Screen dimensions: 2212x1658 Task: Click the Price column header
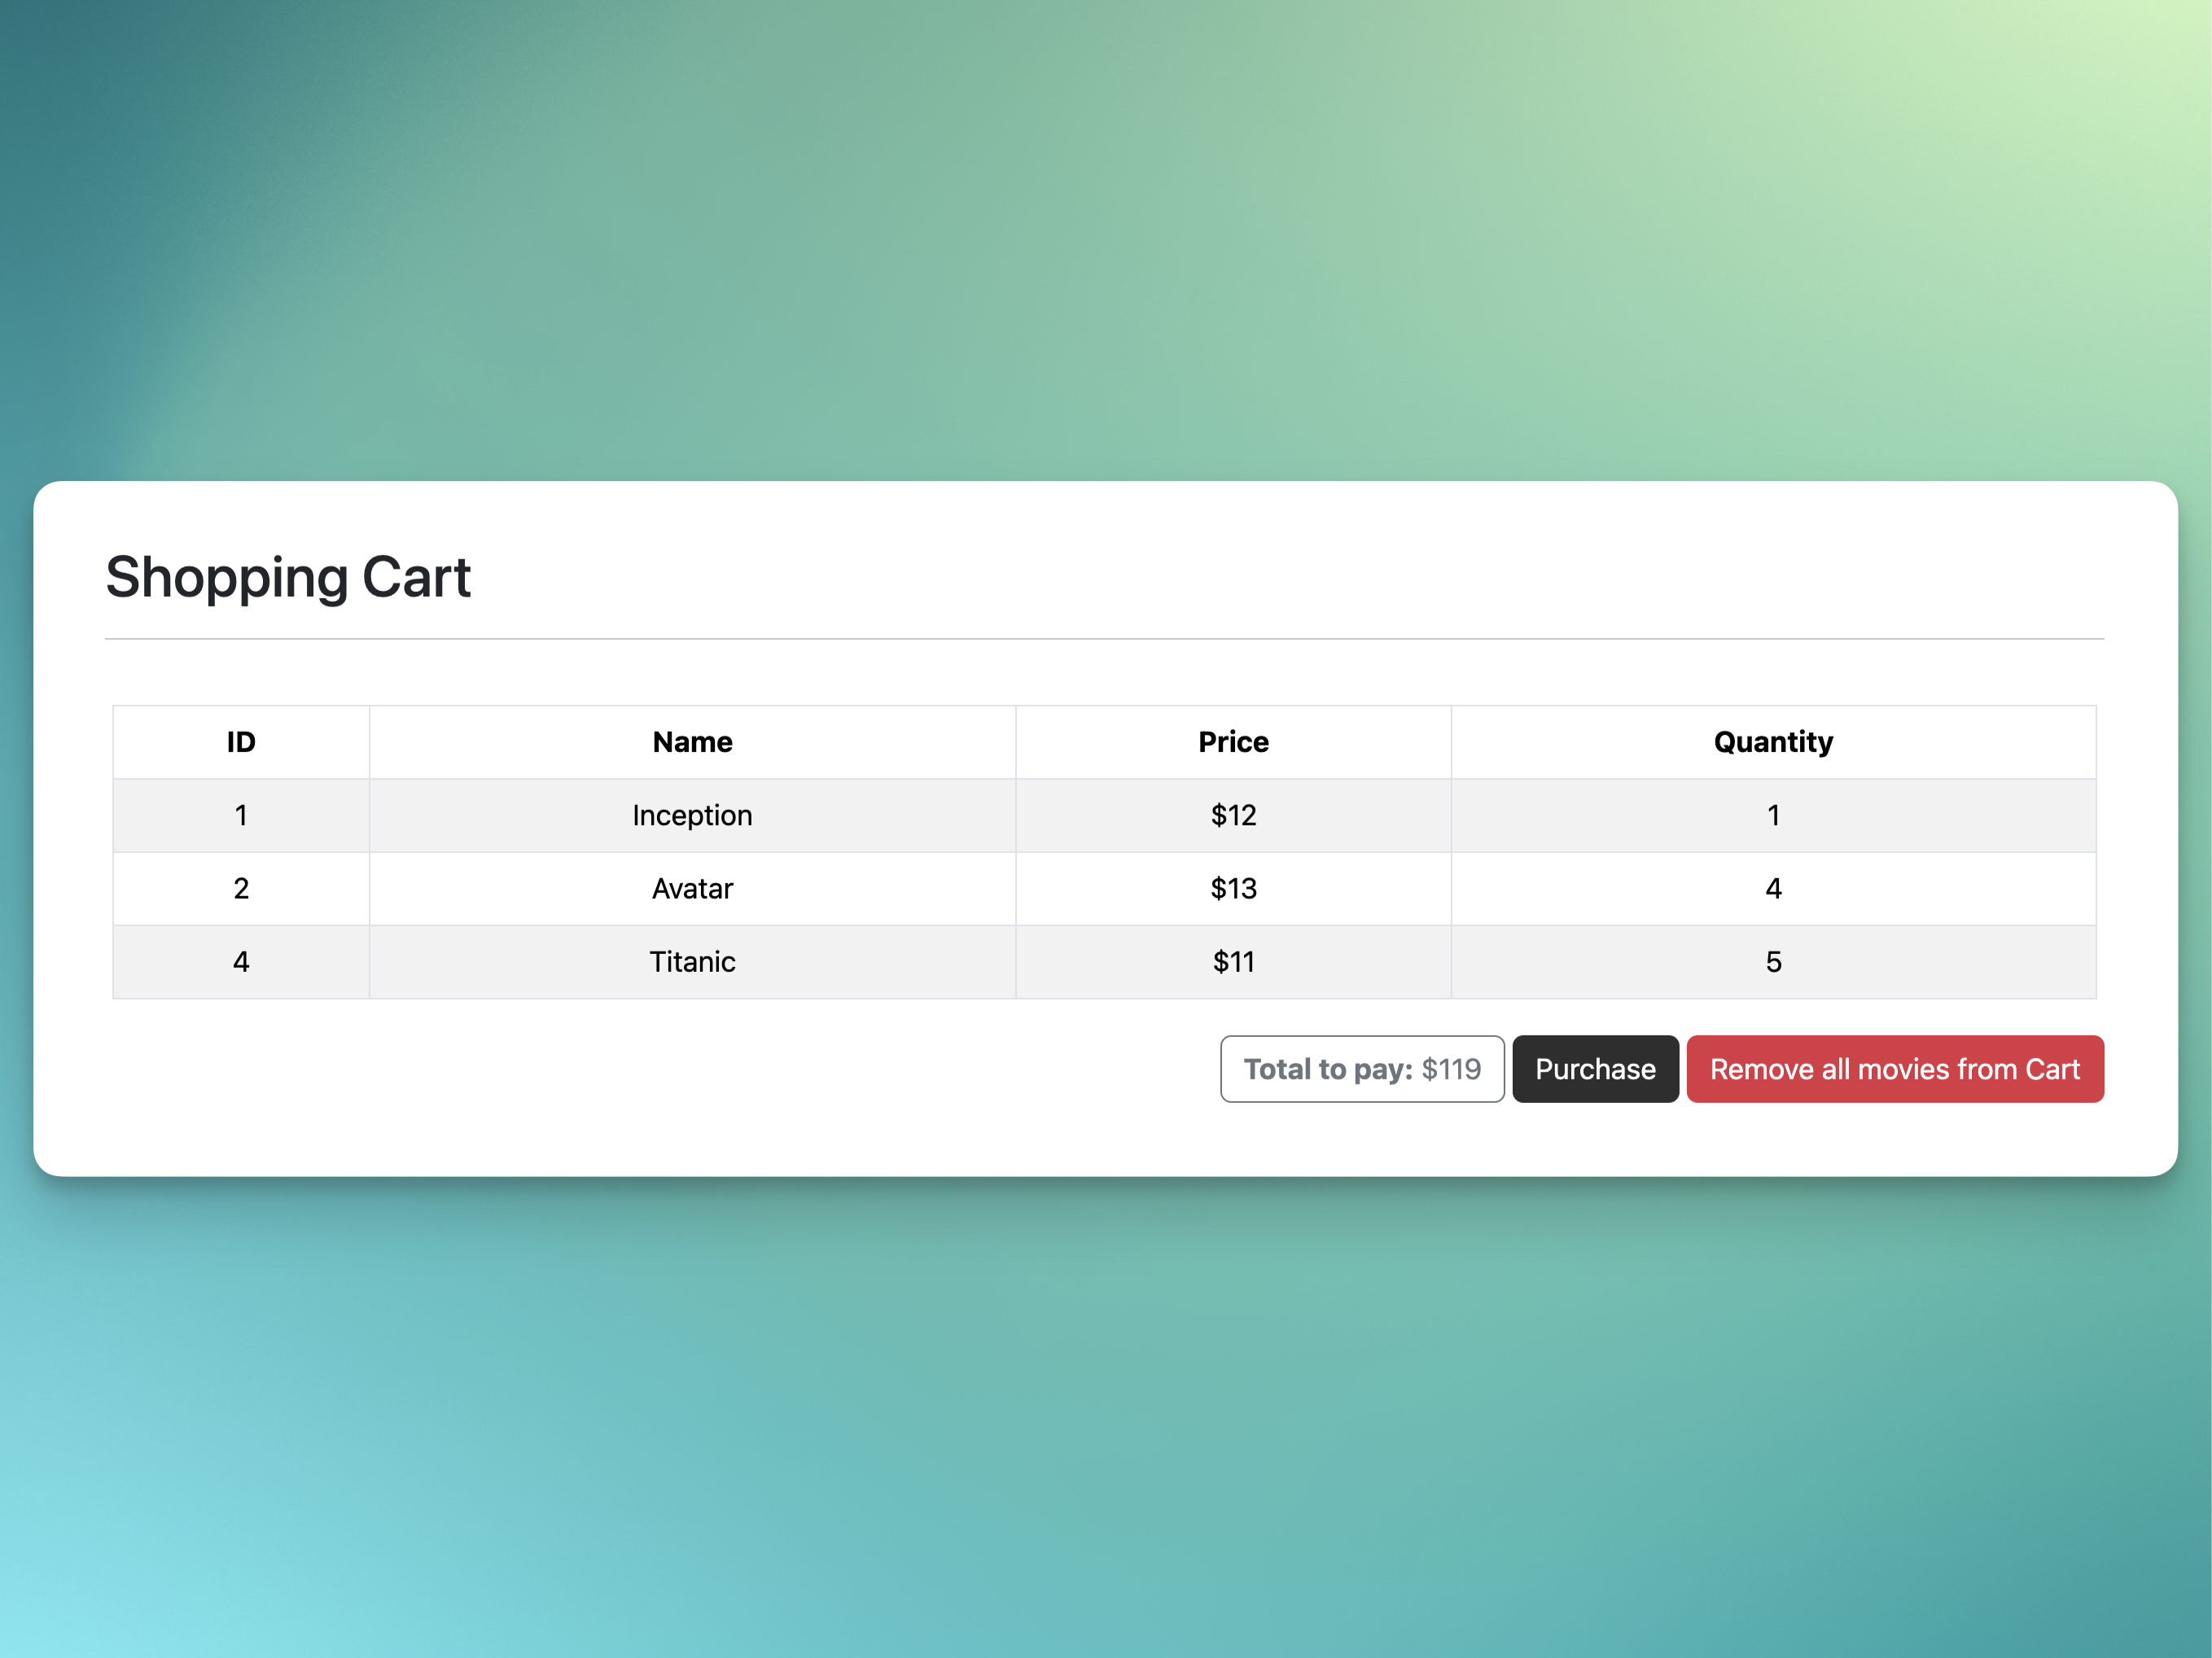[x=1232, y=742]
